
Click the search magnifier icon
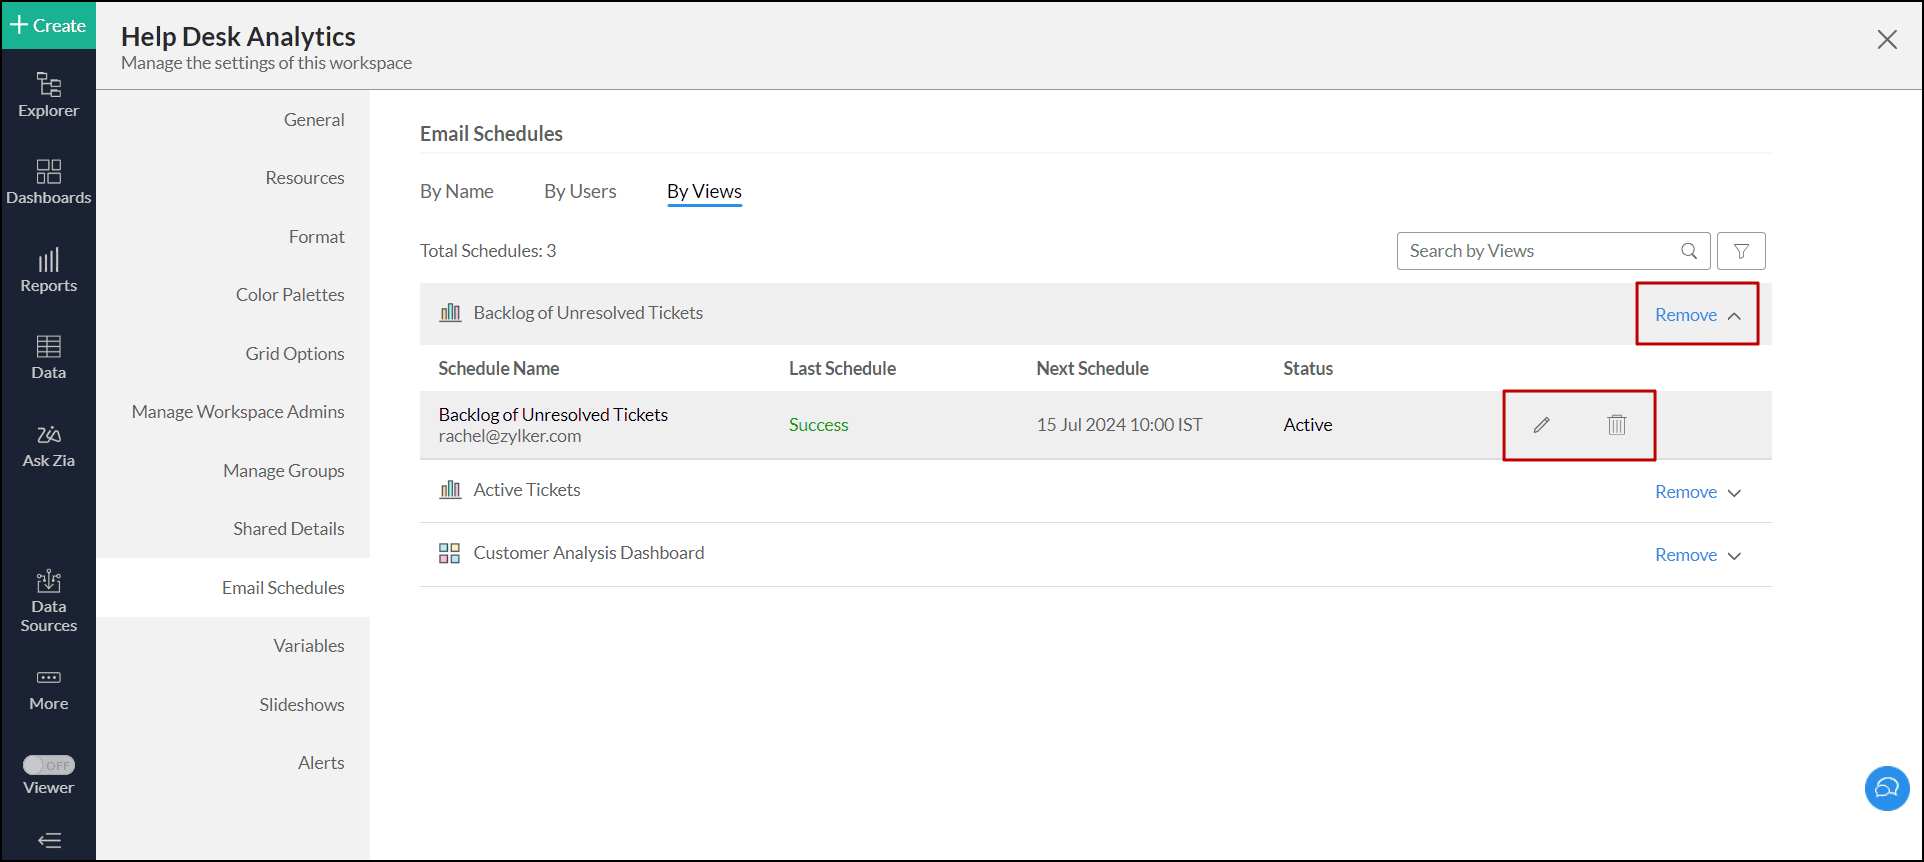[1689, 251]
